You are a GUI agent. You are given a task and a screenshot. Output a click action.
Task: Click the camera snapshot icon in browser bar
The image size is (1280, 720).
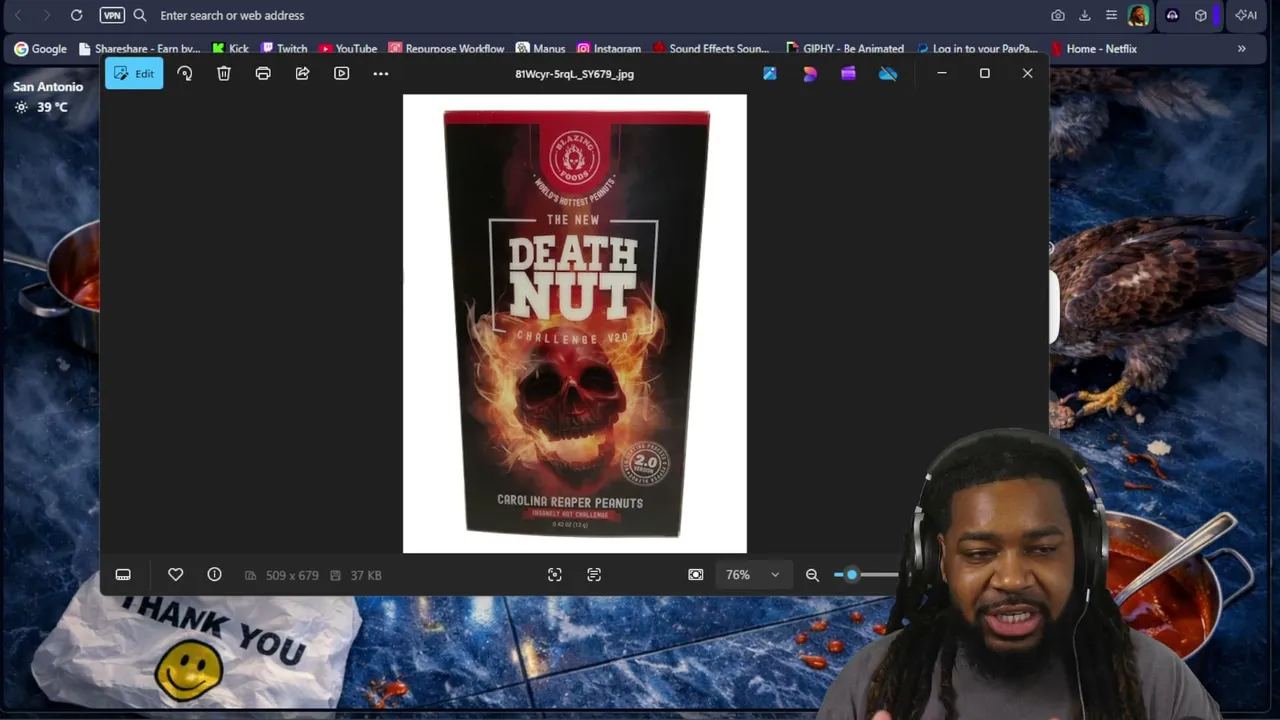(x=1058, y=15)
